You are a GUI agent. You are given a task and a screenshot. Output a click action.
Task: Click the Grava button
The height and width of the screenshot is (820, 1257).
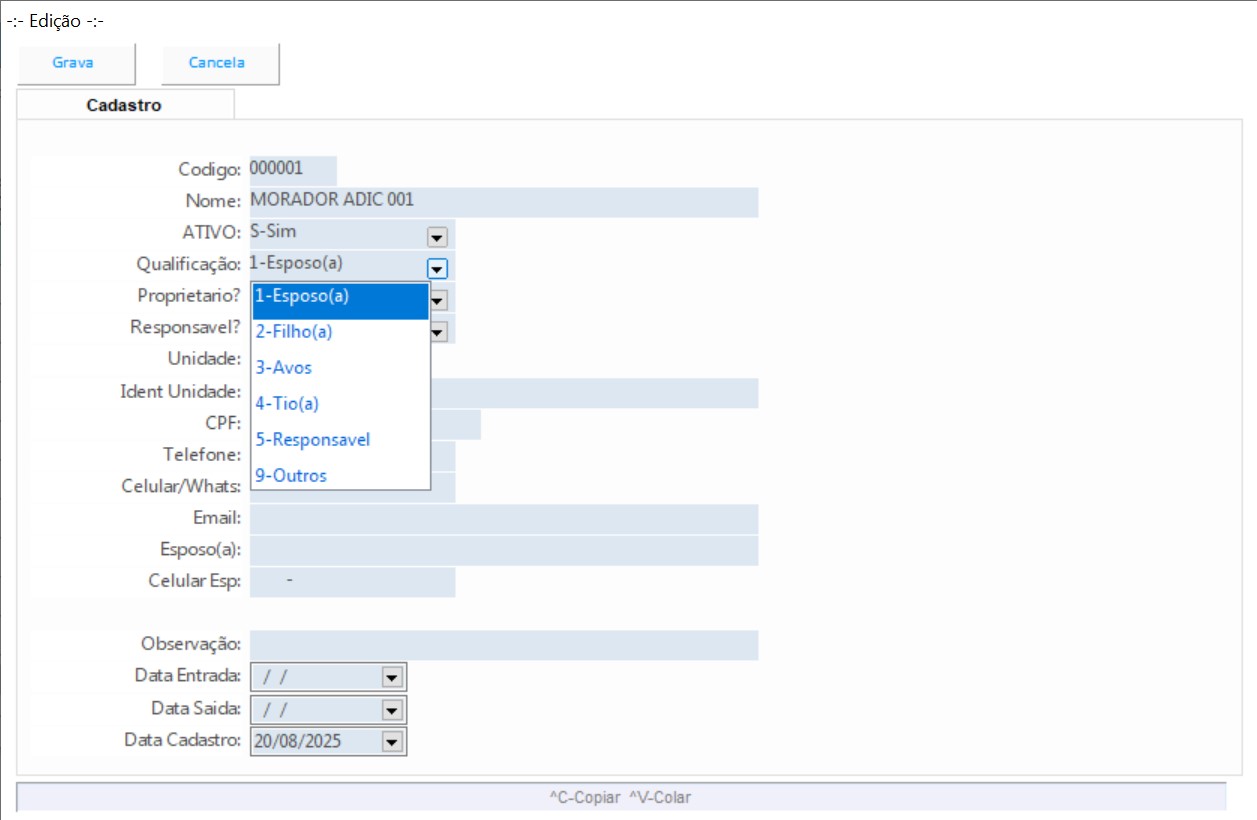[x=74, y=63]
